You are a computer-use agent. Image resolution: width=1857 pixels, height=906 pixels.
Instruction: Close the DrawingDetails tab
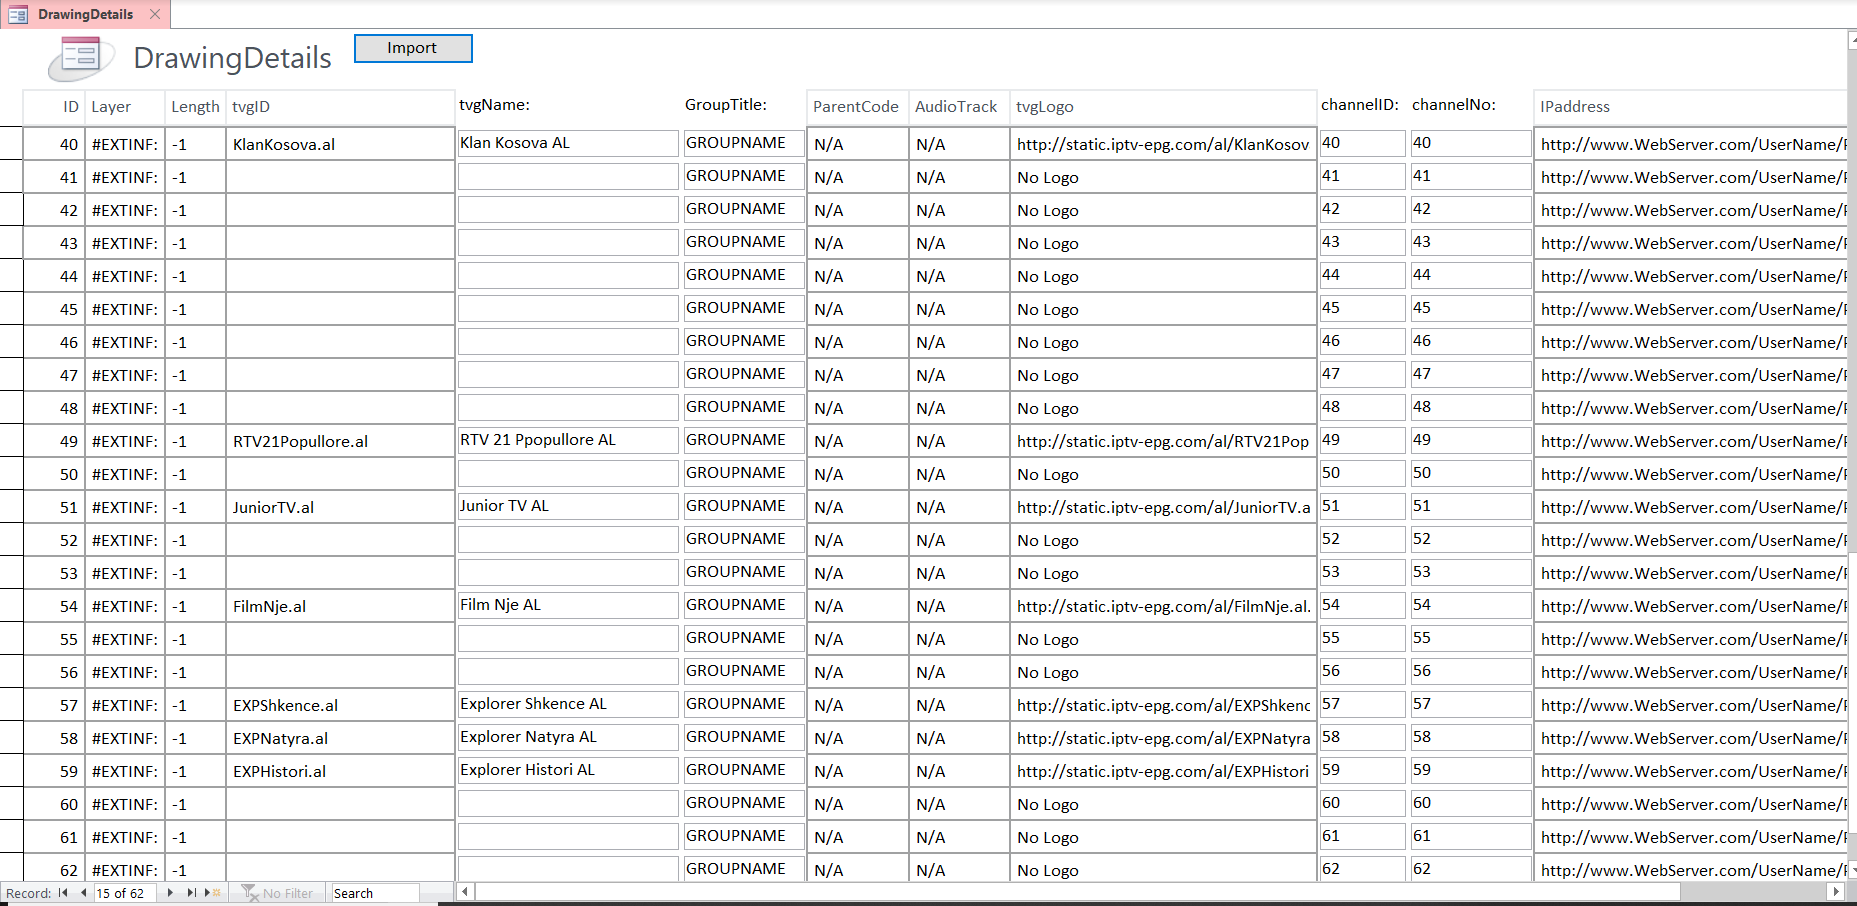[155, 14]
